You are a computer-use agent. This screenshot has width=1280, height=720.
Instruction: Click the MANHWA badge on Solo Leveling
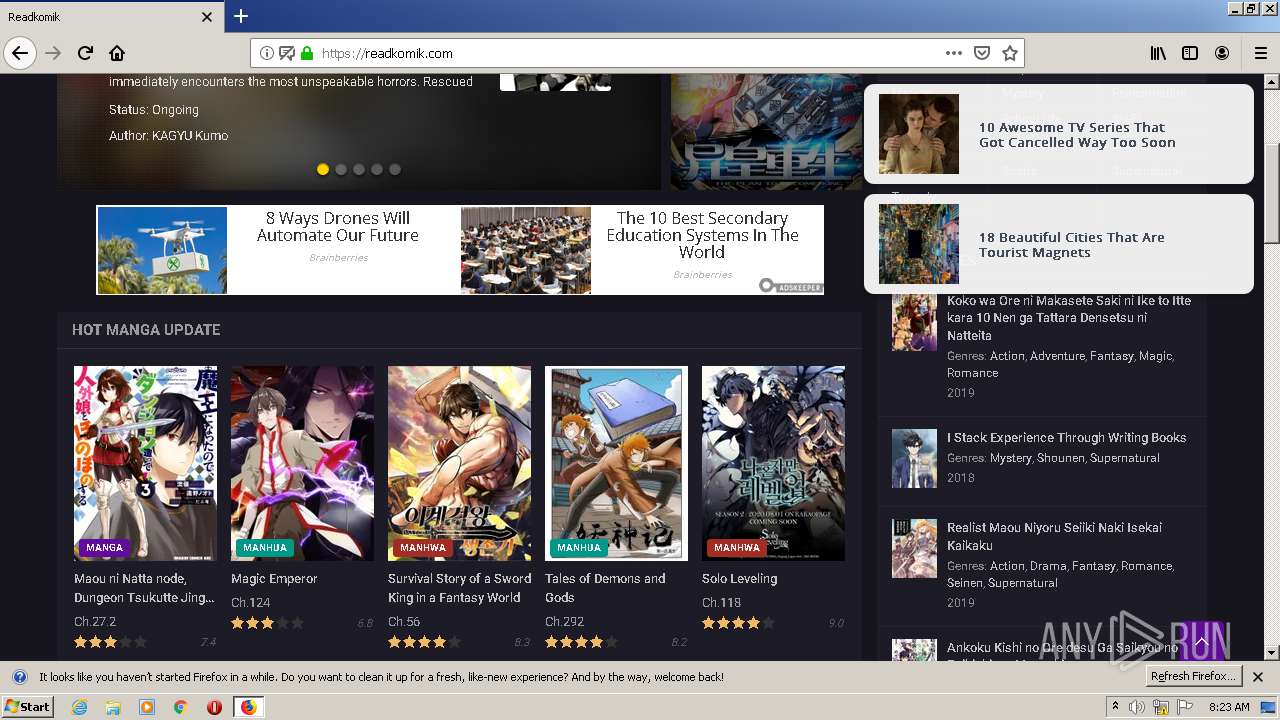[737, 548]
